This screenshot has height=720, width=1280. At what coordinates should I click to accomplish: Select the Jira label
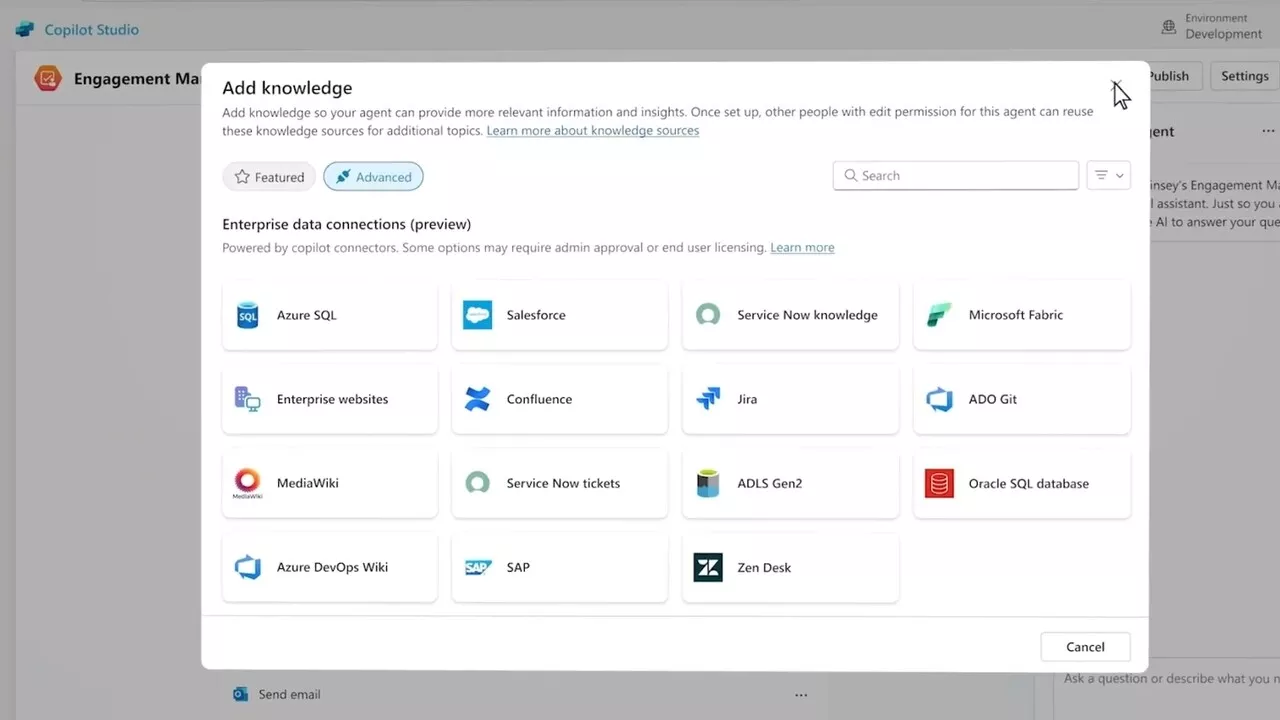[x=747, y=399]
